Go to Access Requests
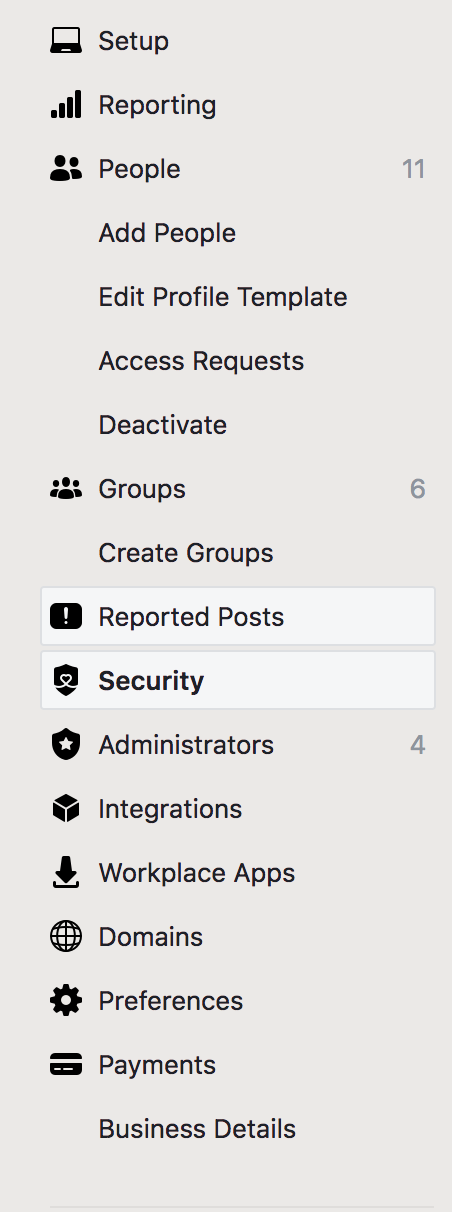The height and width of the screenshot is (1212, 452). (201, 361)
